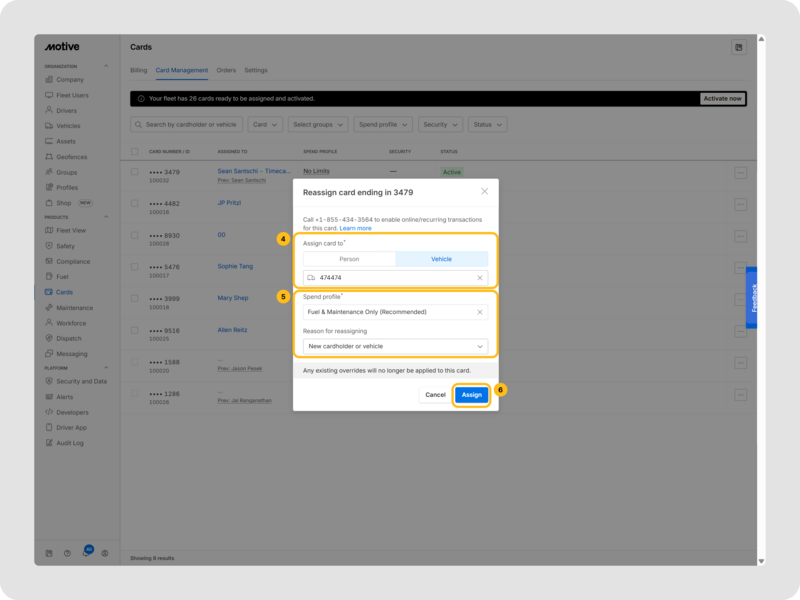Image resolution: width=800 pixels, height=600 pixels.
Task: Clear the 474474 vehicle field
Action: [479, 278]
